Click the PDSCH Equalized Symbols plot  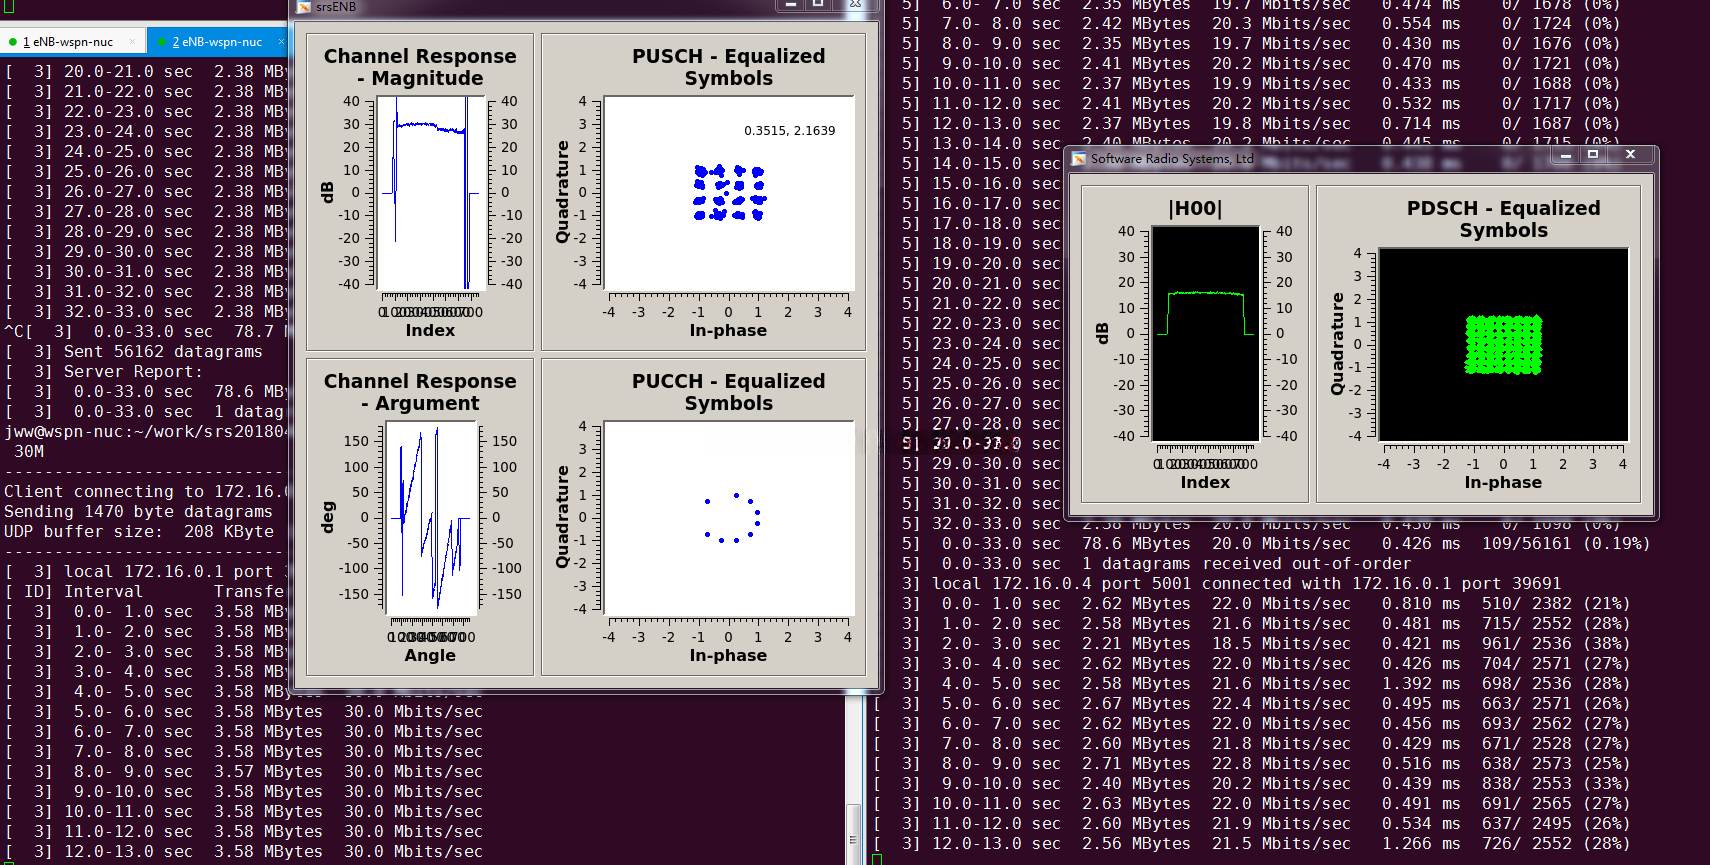coord(1503,344)
